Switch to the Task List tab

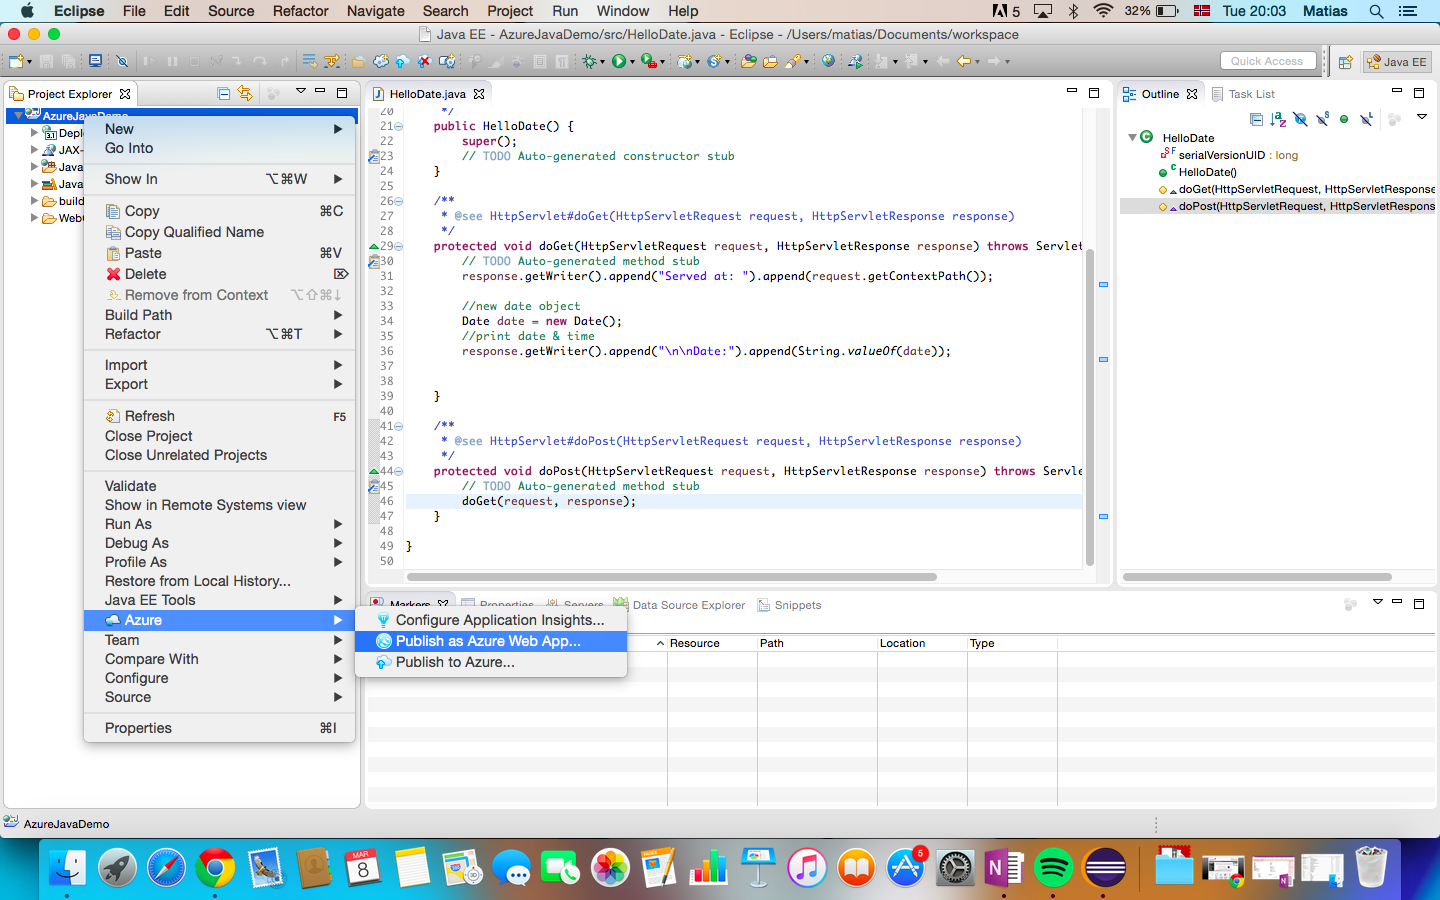1243,94
